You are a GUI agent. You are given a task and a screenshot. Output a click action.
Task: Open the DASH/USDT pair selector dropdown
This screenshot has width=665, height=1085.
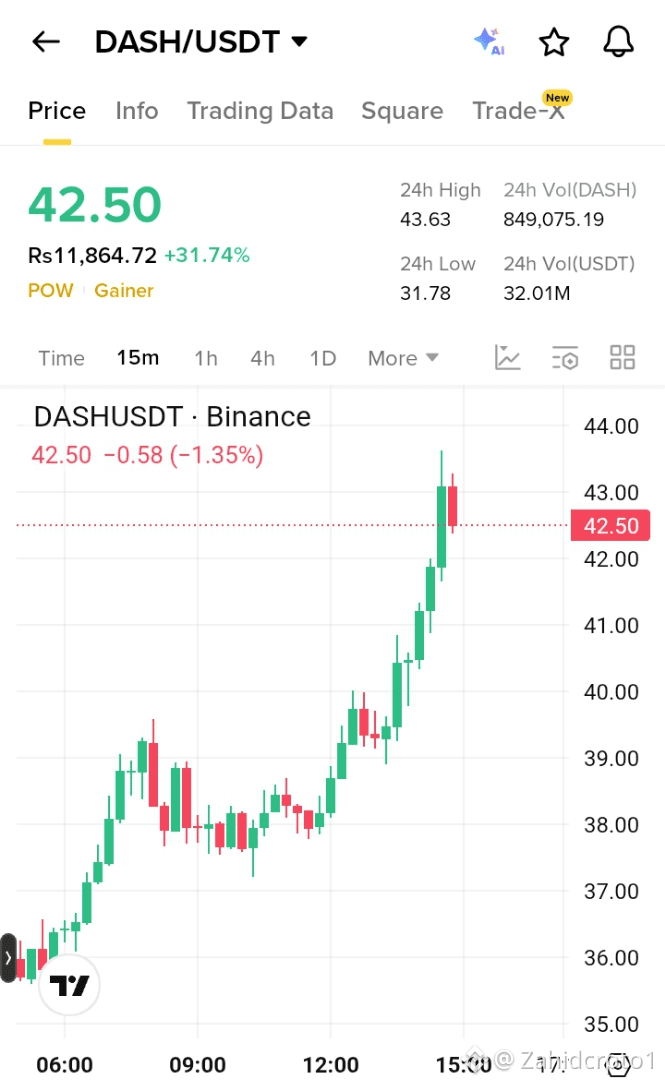[201, 42]
